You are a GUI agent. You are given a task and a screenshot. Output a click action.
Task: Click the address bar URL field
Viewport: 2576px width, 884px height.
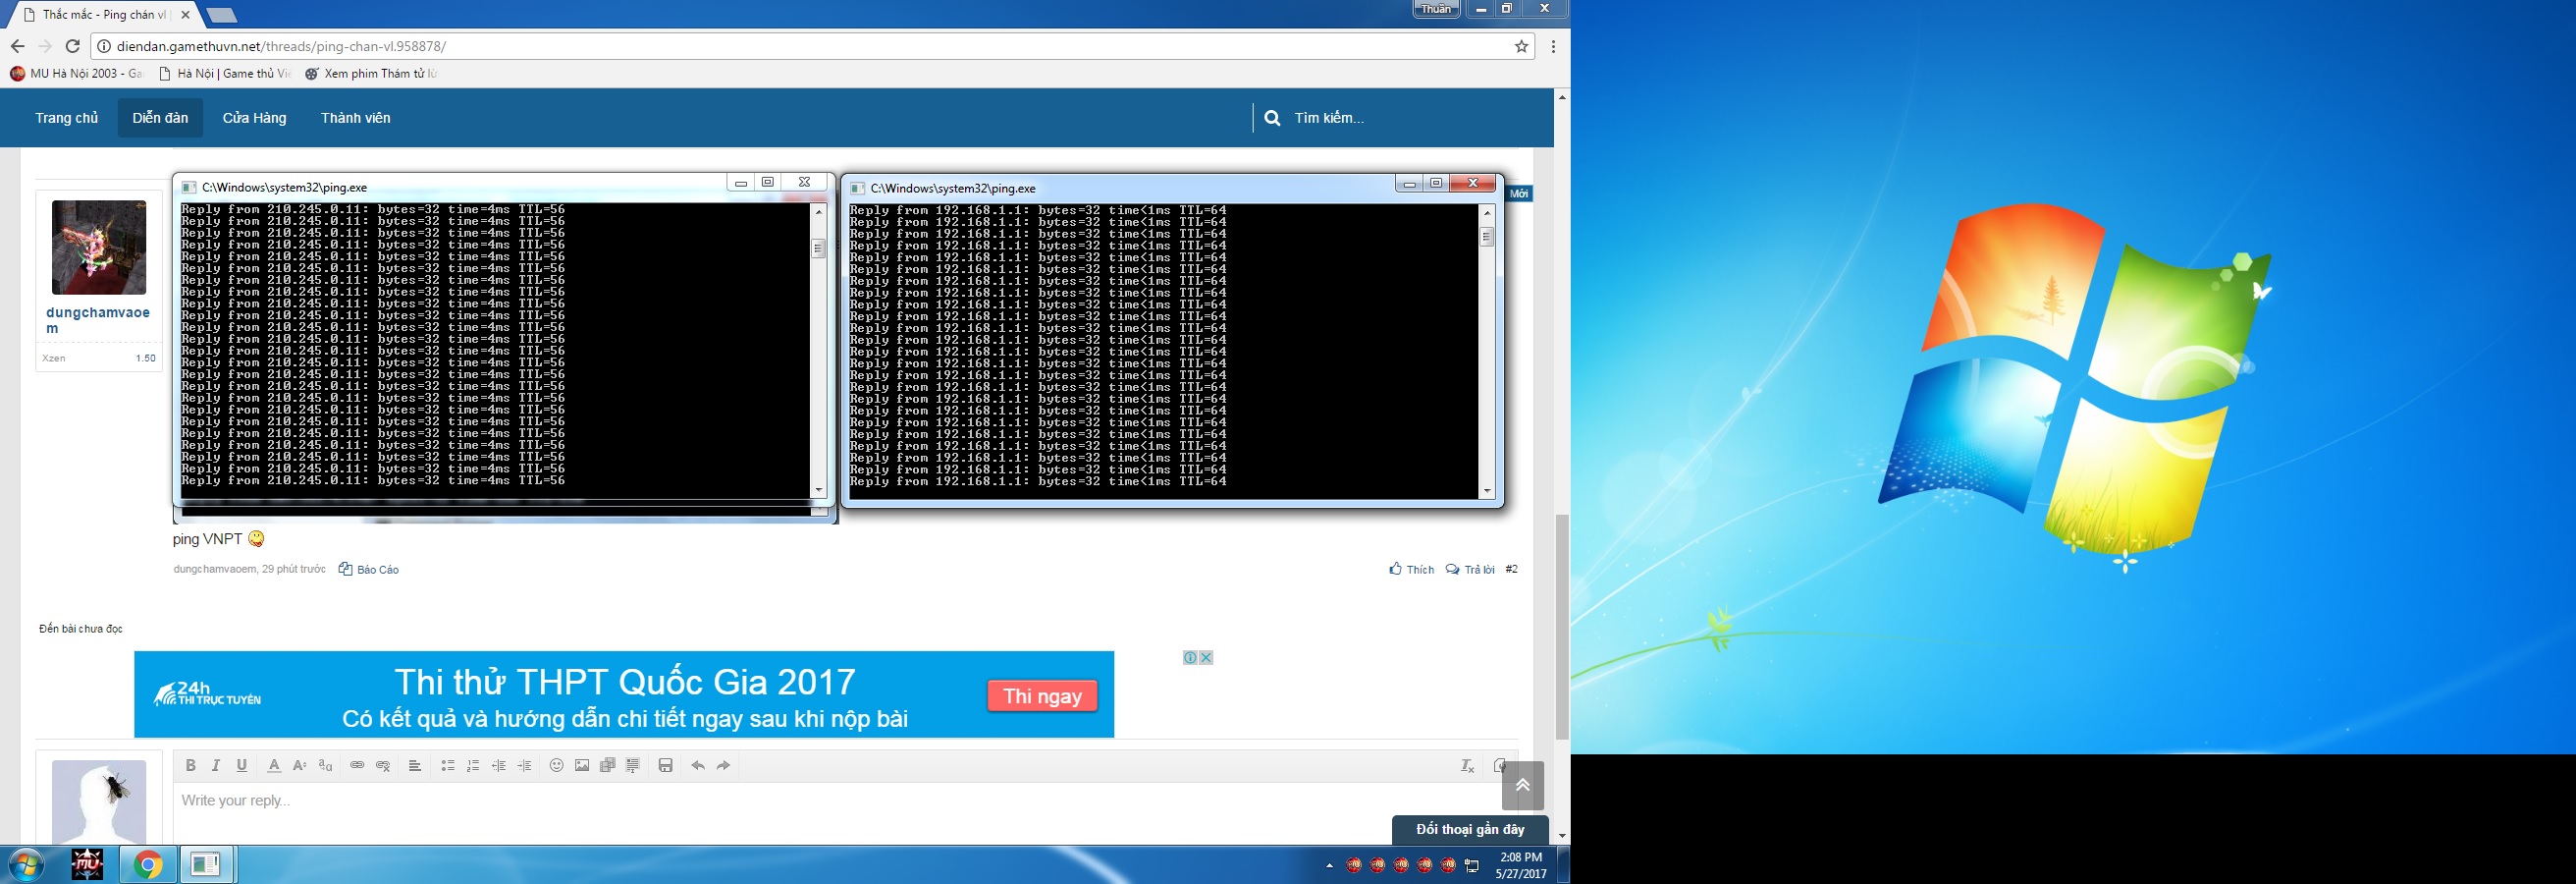(x=810, y=46)
